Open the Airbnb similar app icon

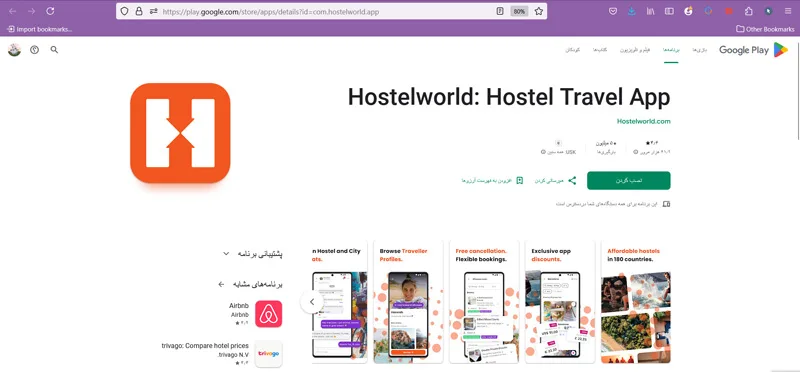pos(268,314)
